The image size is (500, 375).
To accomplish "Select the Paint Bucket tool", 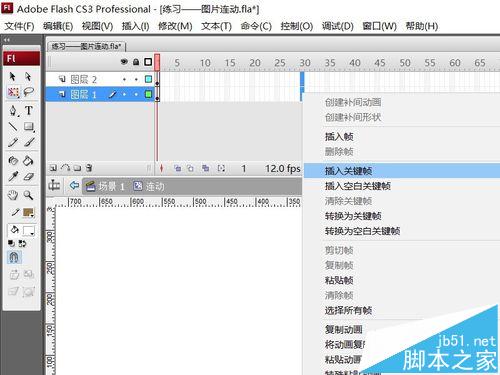I will coord(29,161).
